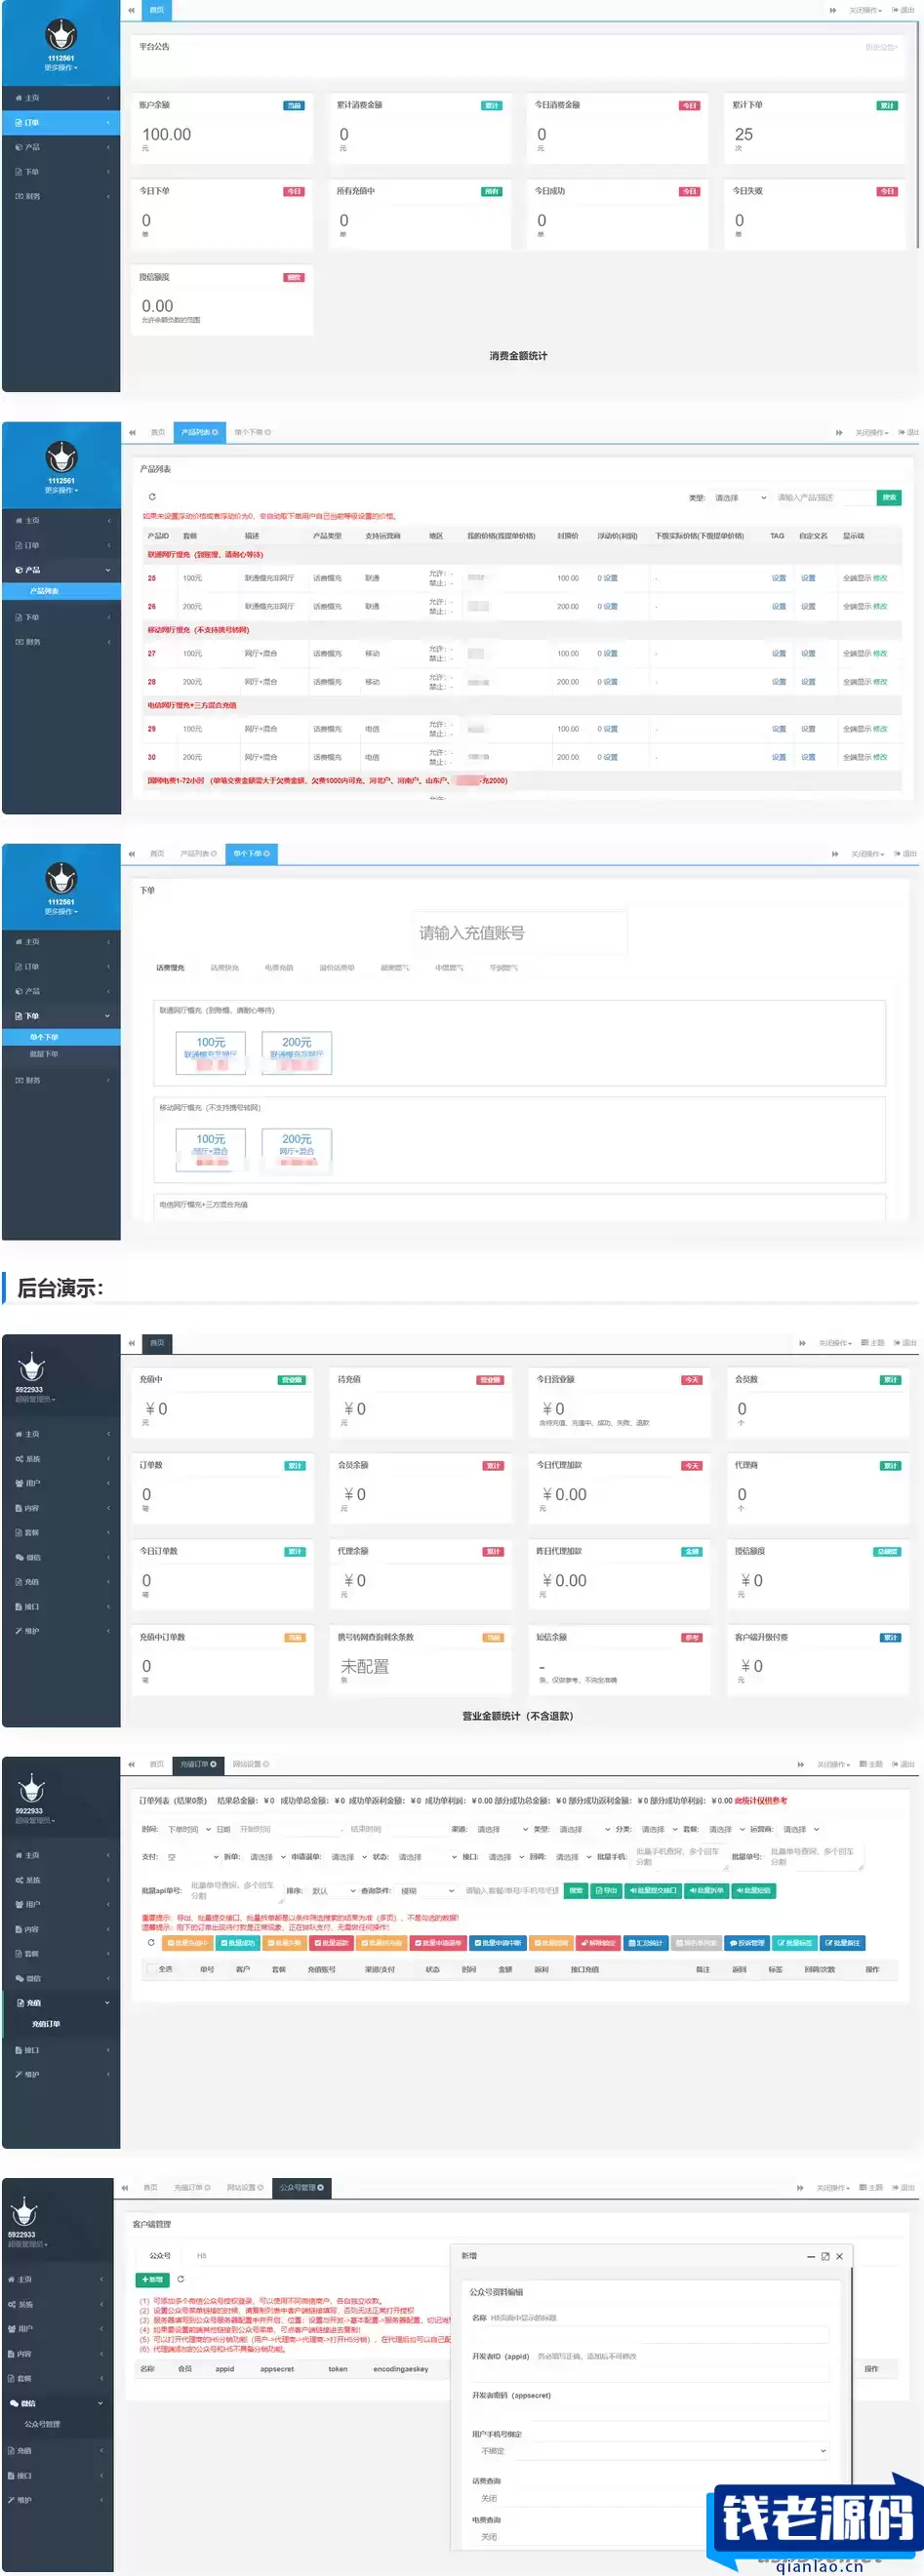The height and width of the screenshot is (2576, 924).
Task: Open the 下单时间 dropdown in the order filters
Action: coord(188,1828)
